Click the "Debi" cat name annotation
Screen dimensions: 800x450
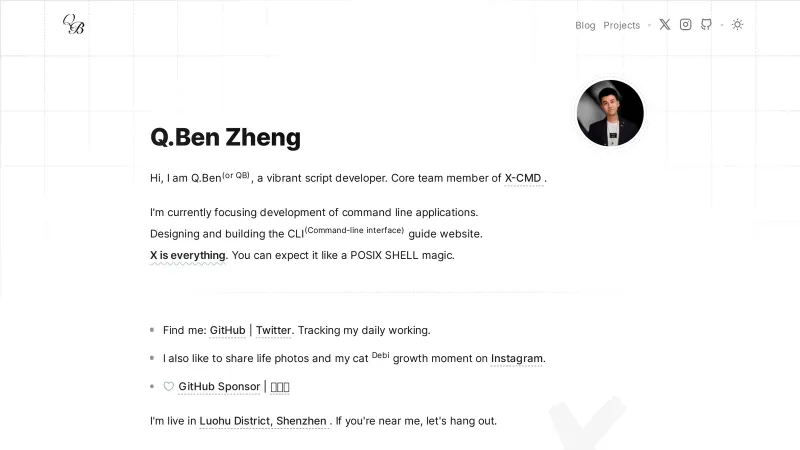tap(380, 354)
